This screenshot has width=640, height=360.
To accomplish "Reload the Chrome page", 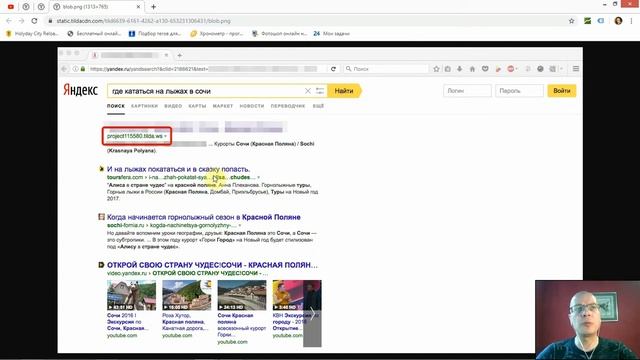I will tap(34, 21).
